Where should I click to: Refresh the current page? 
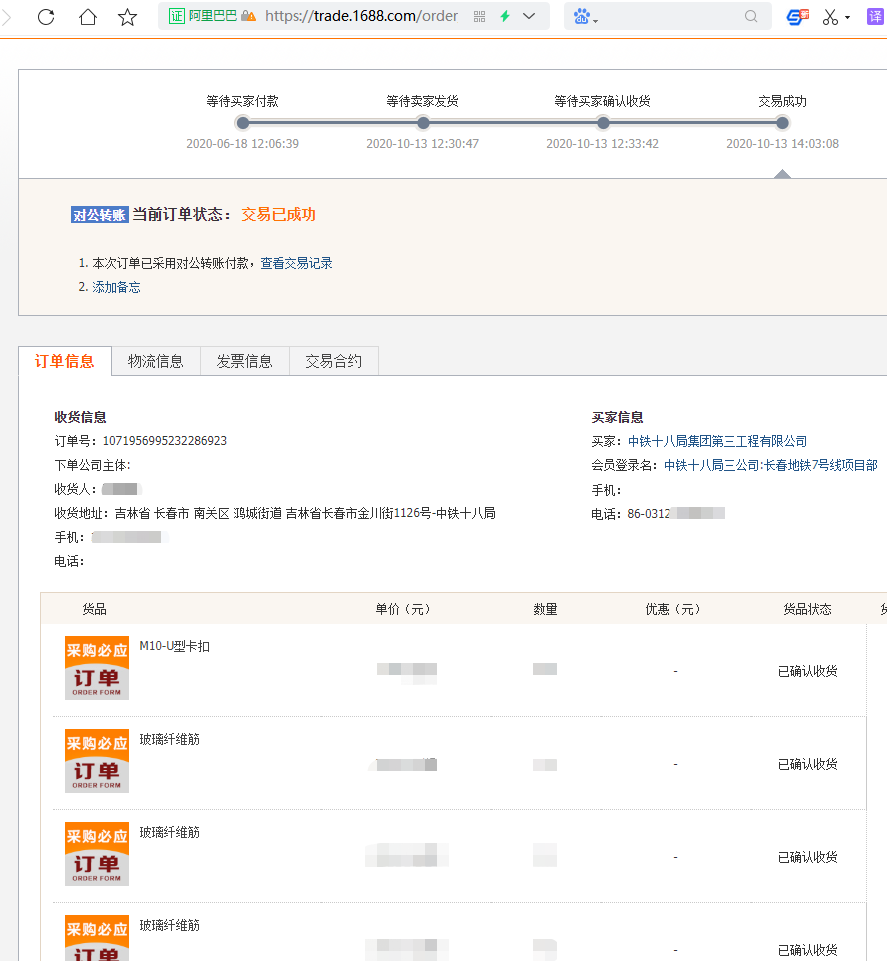(x=44, y=16)
